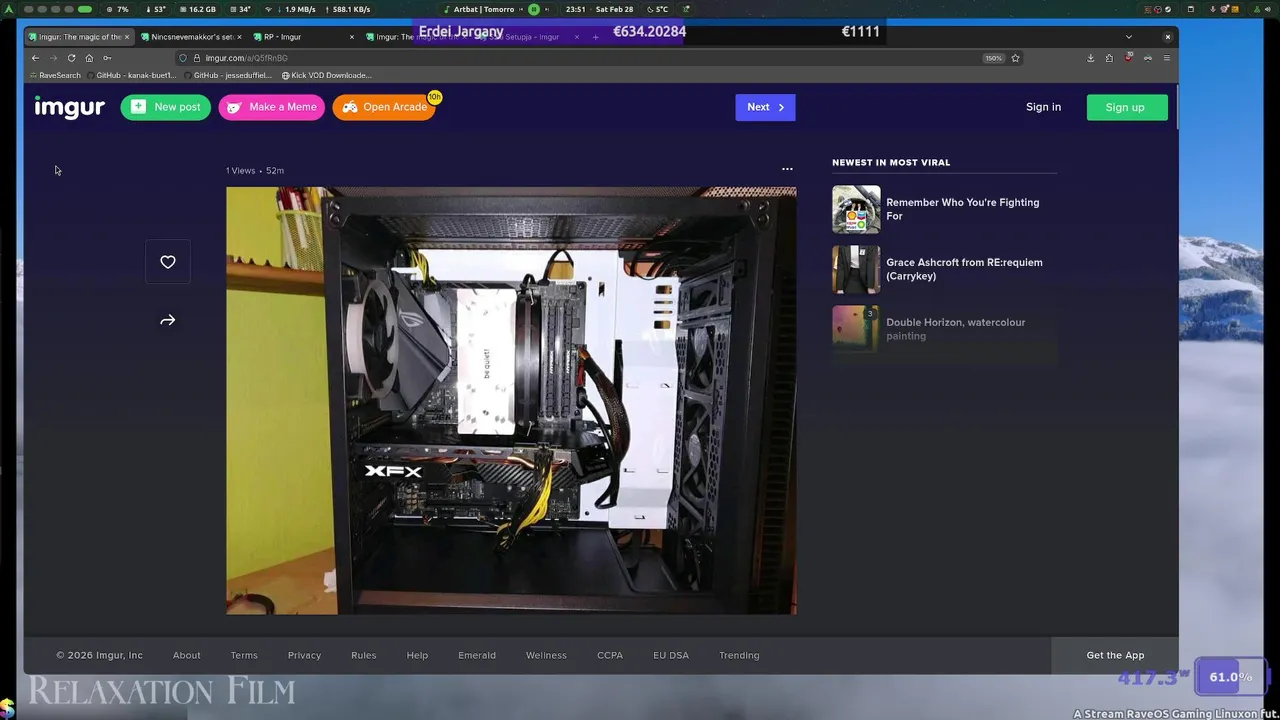The image size is (1280, 720).
Task: Open the Kick VOD Downloader bookmark
Action: (326, 75)
